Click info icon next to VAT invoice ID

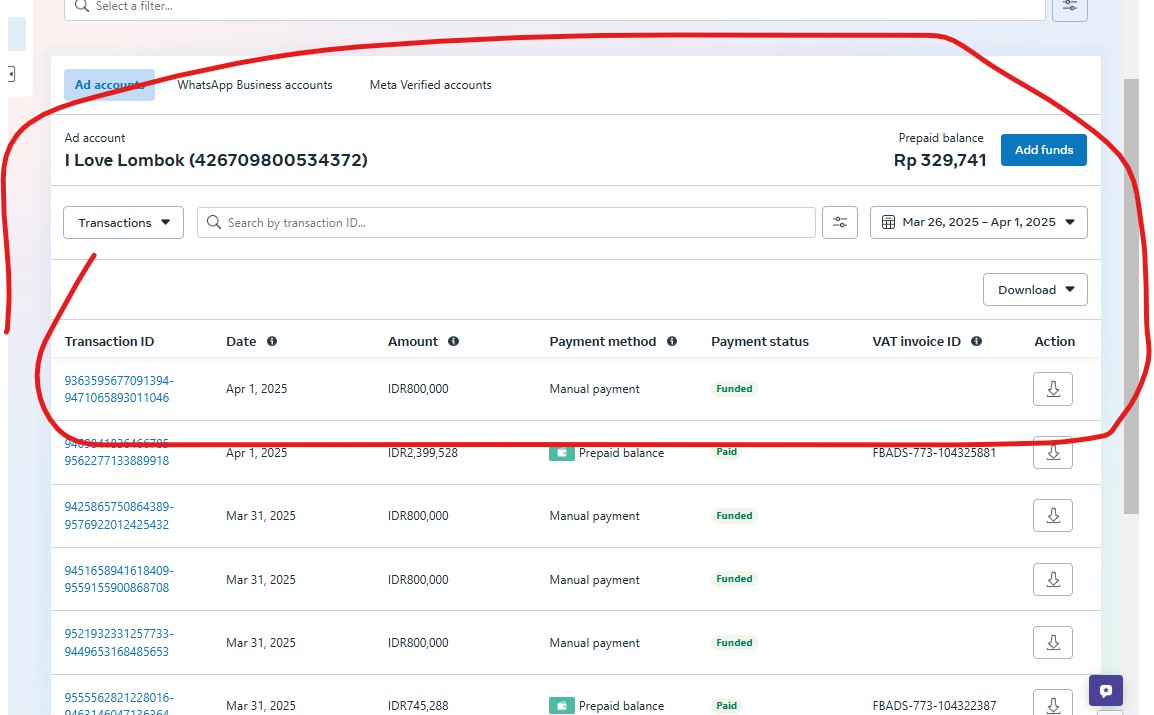976,342
